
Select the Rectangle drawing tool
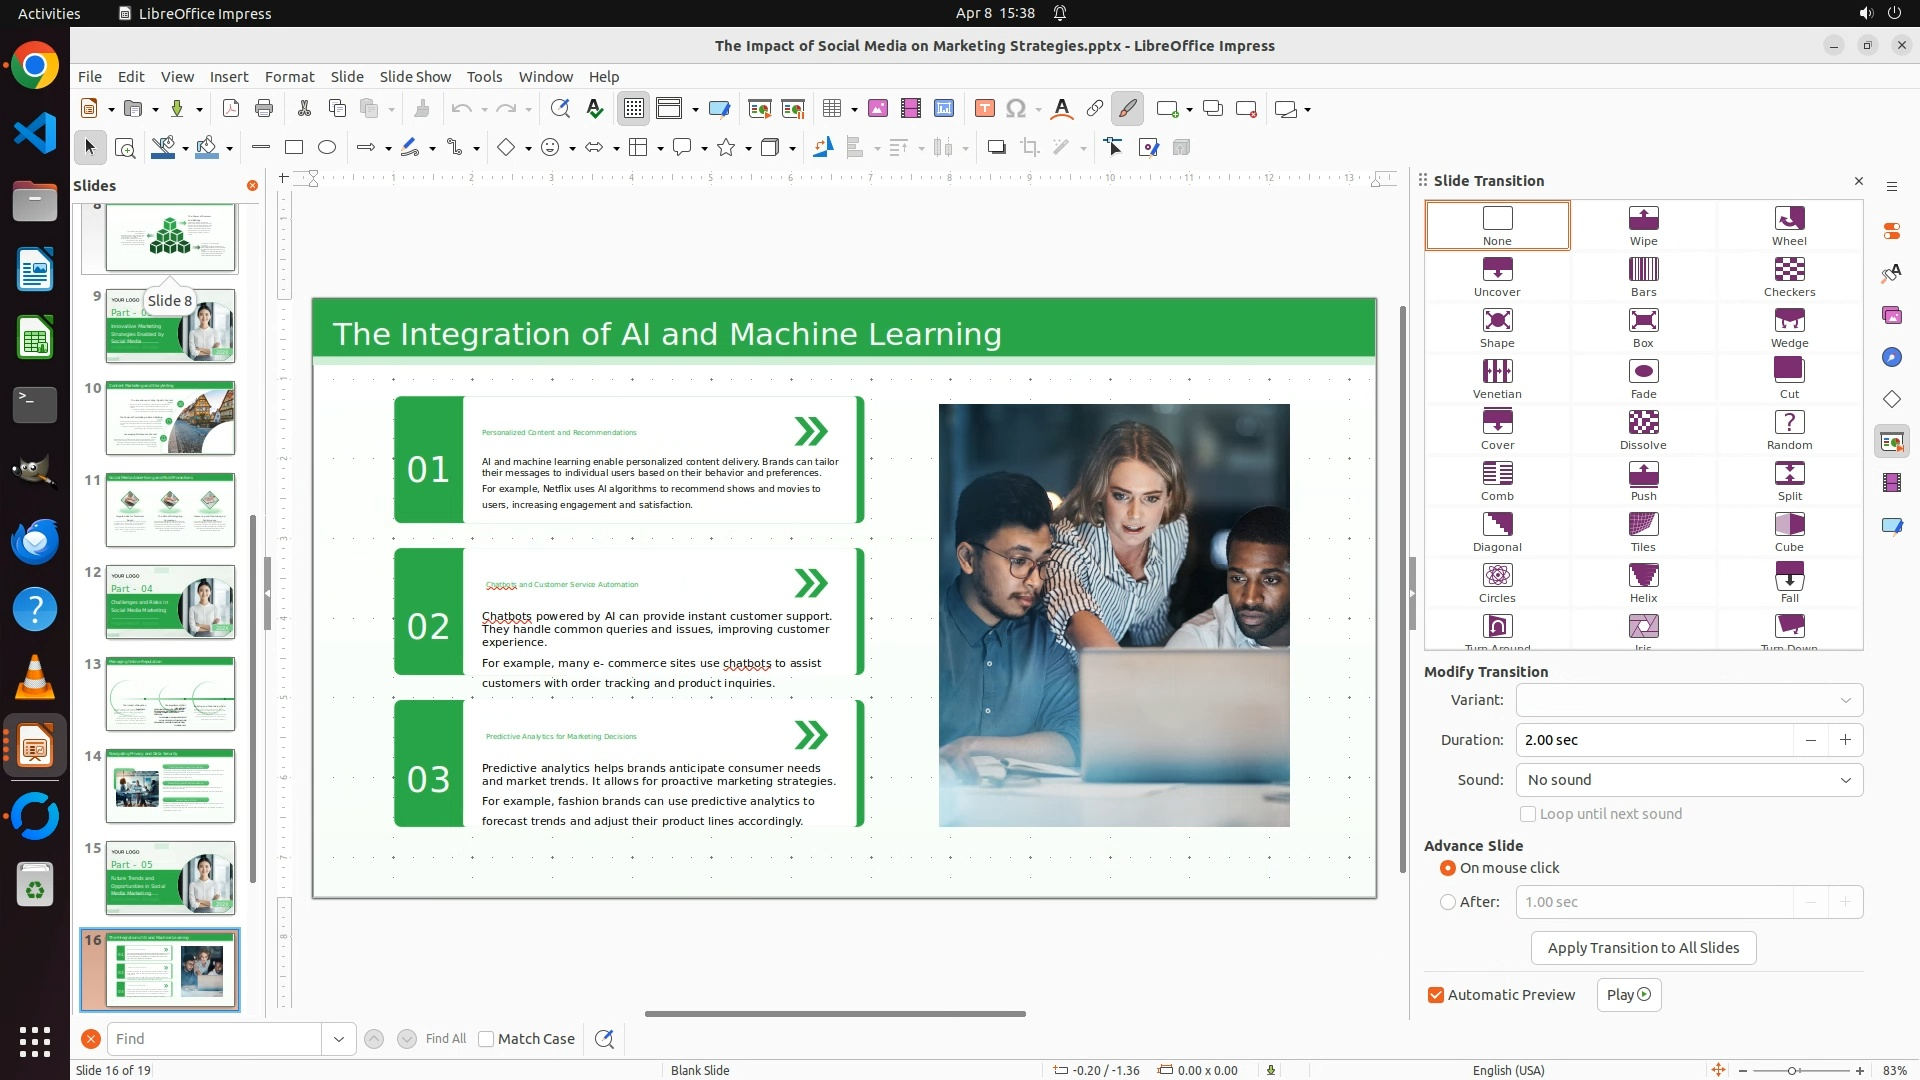(x=294, y=148)
